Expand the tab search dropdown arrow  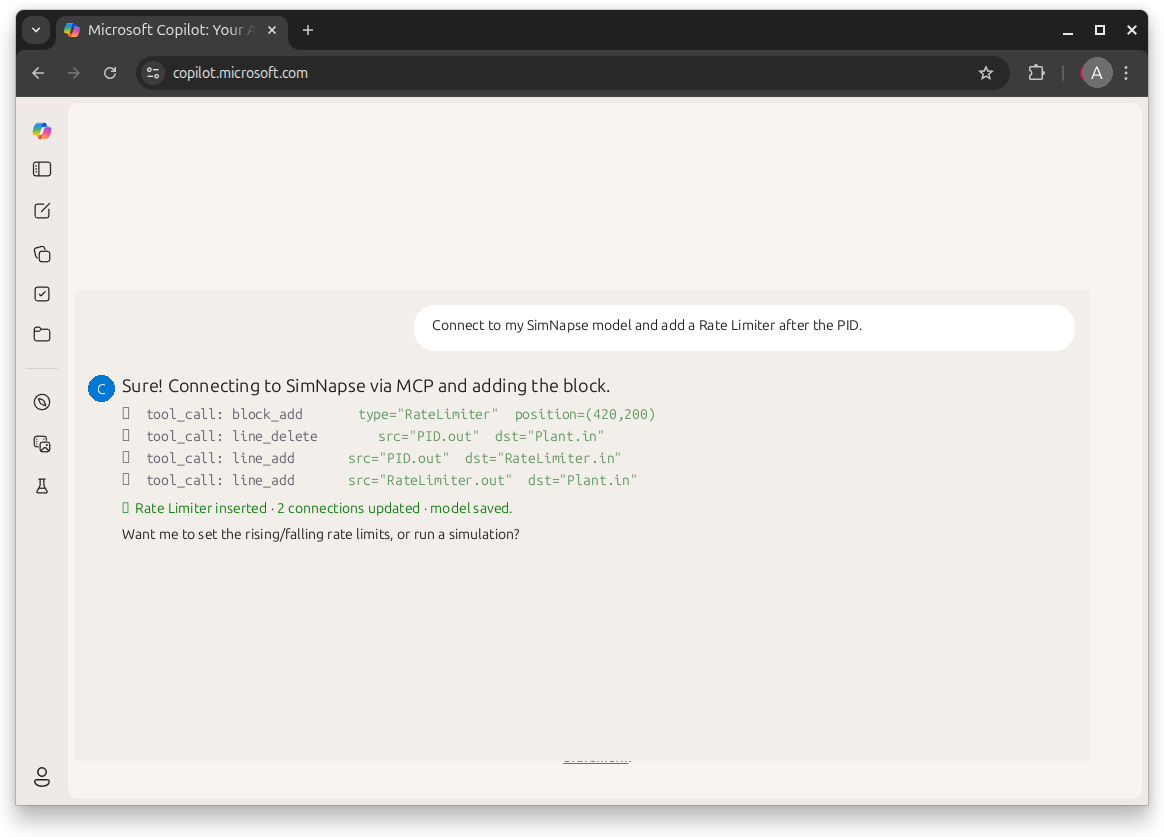36,30
